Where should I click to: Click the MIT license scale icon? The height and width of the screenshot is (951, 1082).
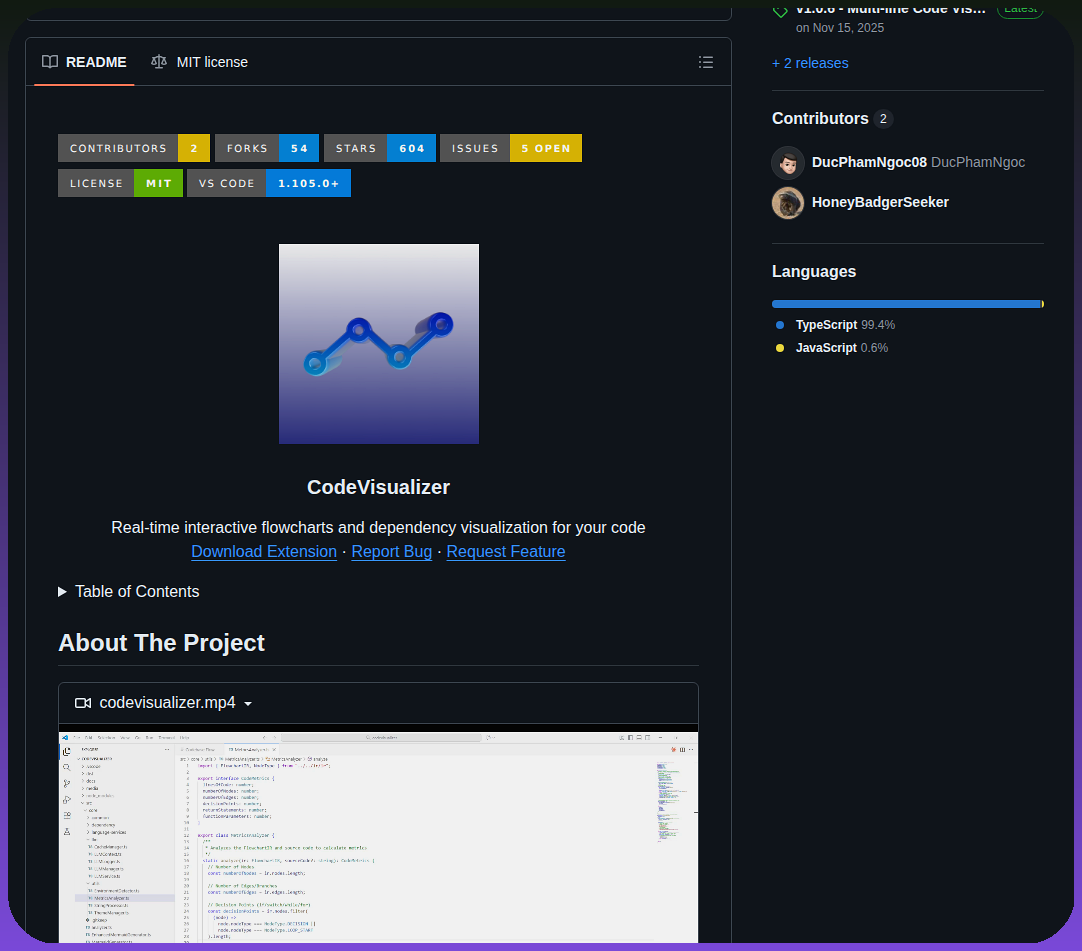tap(159, 62)
